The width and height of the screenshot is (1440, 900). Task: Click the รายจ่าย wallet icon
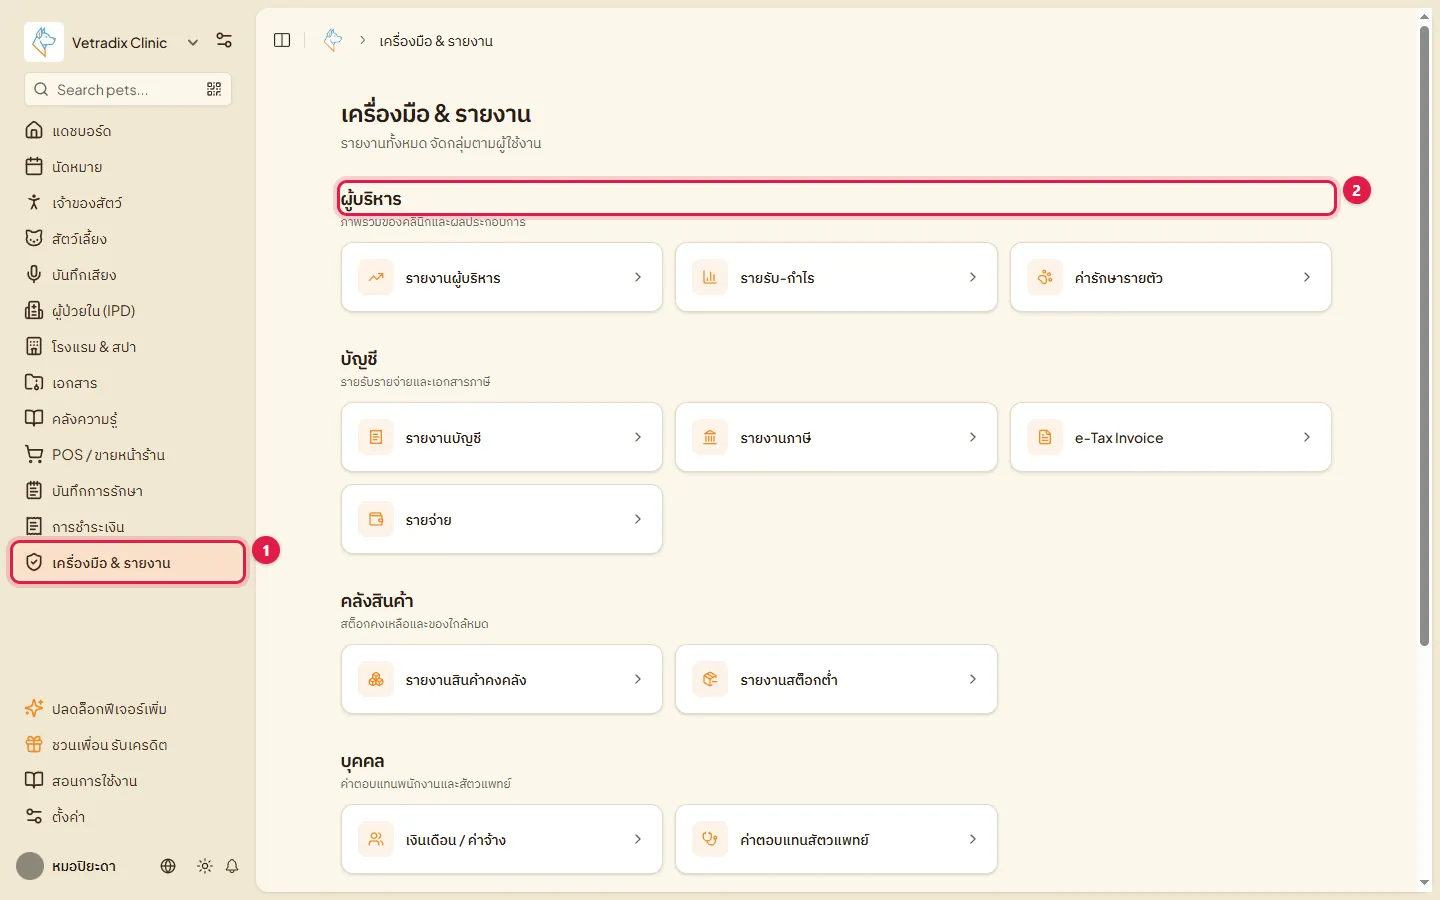click(x=376, y=519)
